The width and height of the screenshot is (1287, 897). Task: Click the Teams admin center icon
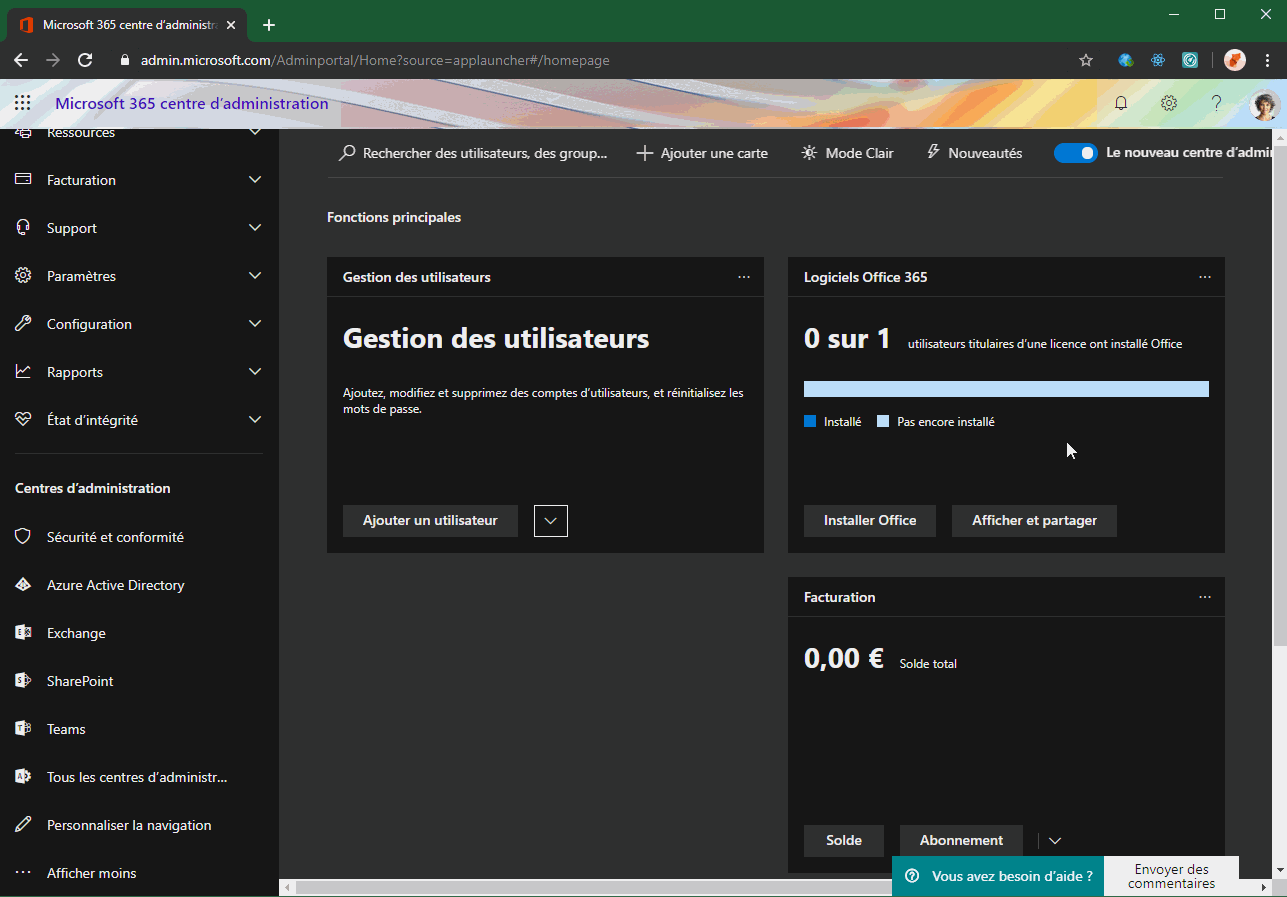tap(24, 729)
